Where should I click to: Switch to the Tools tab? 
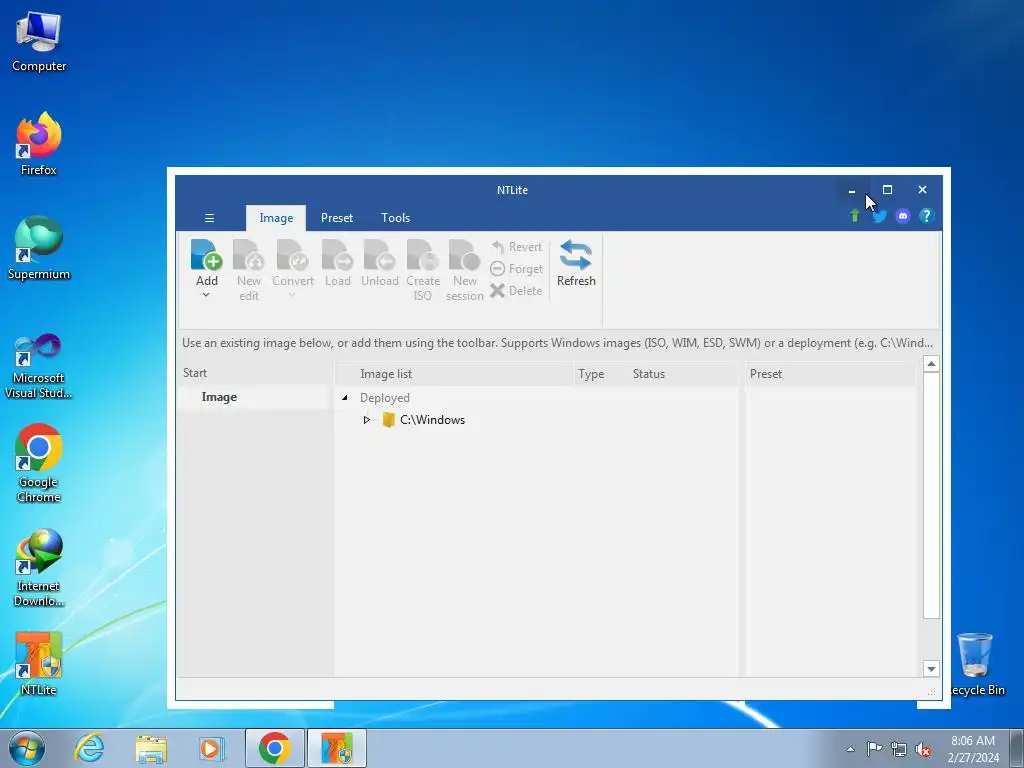pos(396,218)
